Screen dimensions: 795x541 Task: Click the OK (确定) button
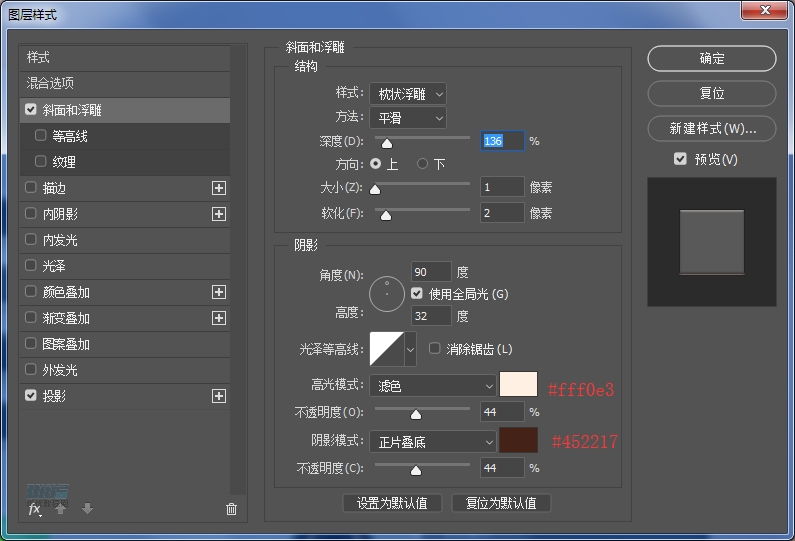711,59
